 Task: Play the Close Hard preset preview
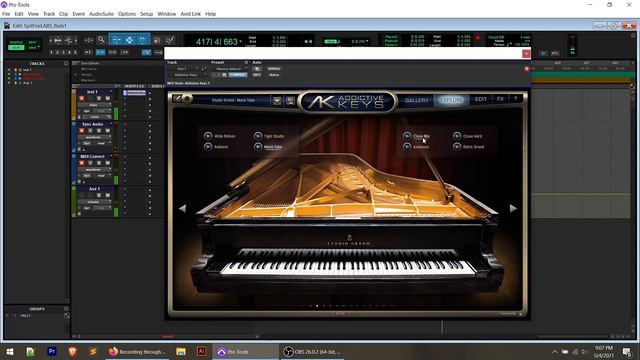click(x=457, y=136)
